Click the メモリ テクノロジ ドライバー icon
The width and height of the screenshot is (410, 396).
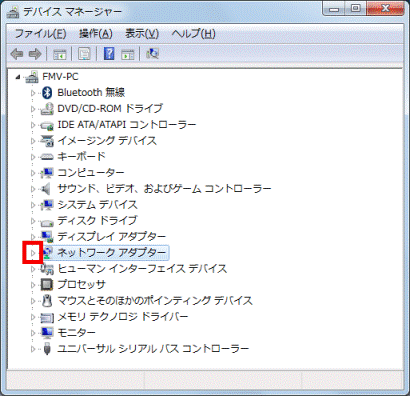point(47,317)
